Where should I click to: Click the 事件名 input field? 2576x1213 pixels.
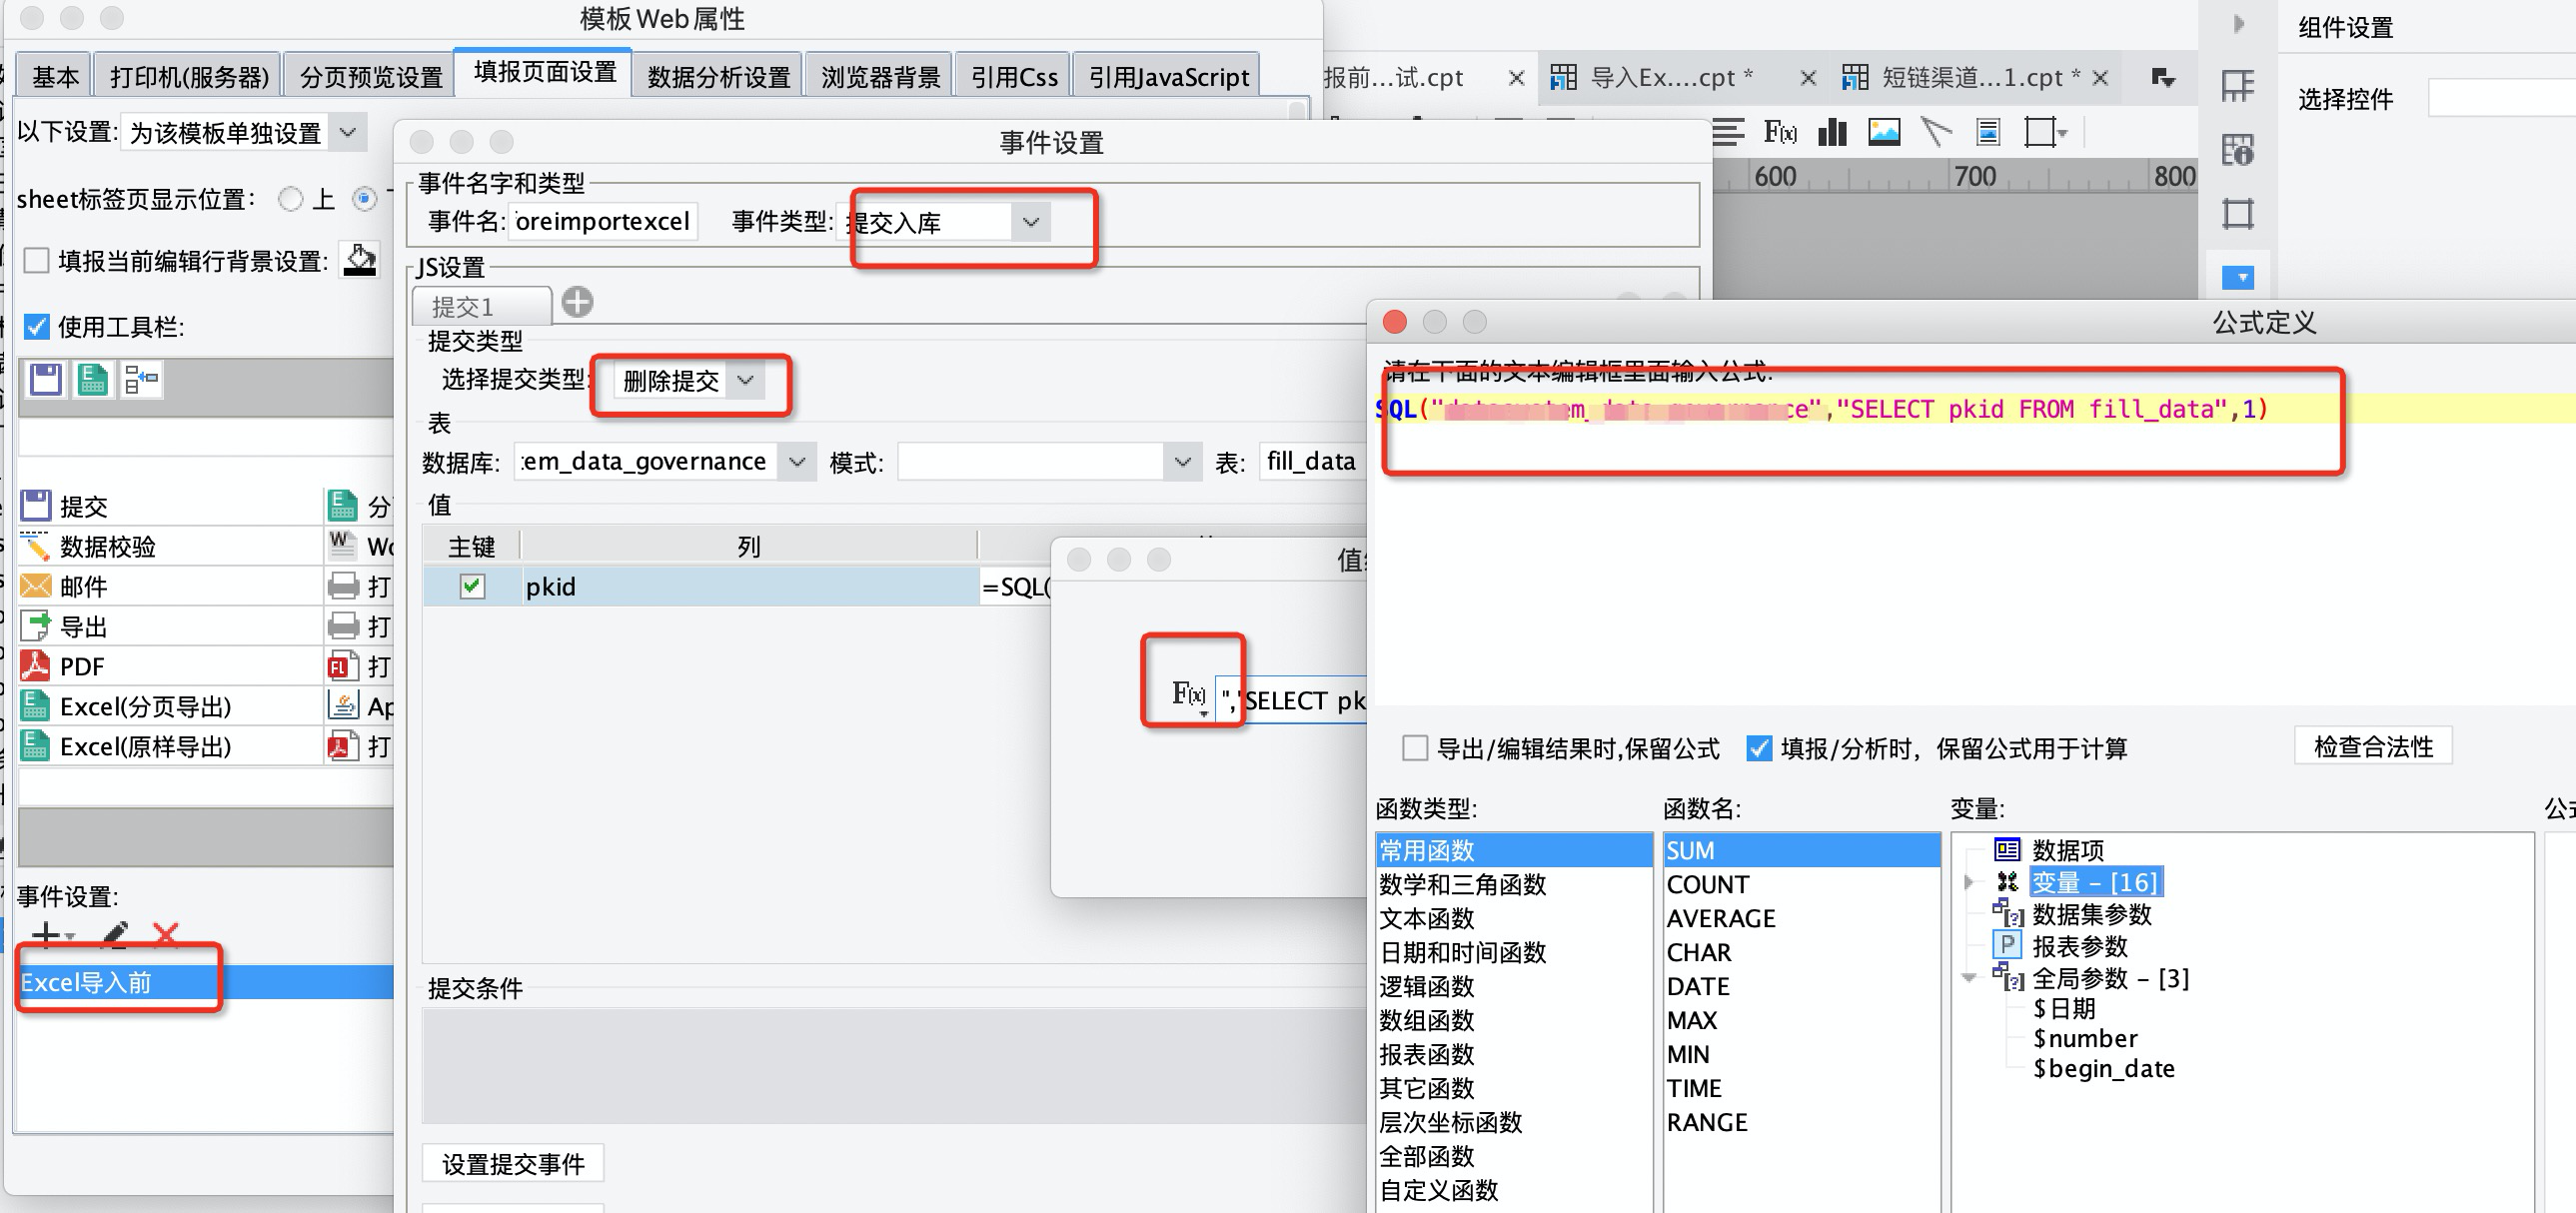(603, 221)
